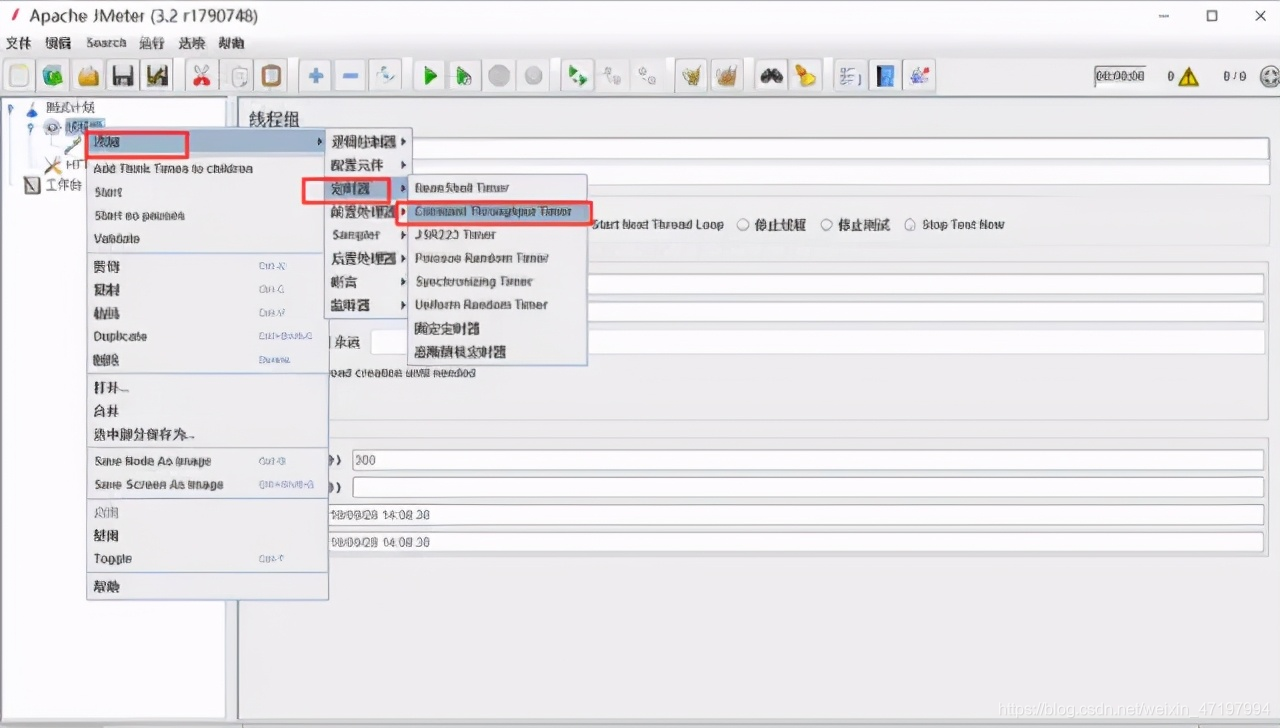
Task: Choose Constant Throughput Timer
Action: [497, 212]
